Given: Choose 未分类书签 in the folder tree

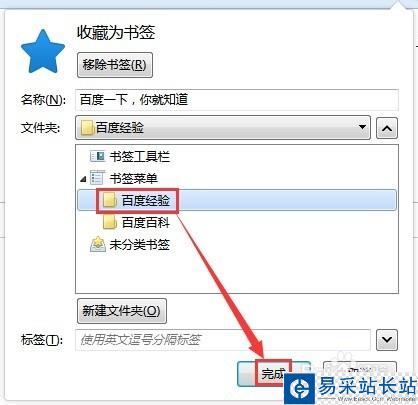Looking at the screenshot, I should 139,245.
